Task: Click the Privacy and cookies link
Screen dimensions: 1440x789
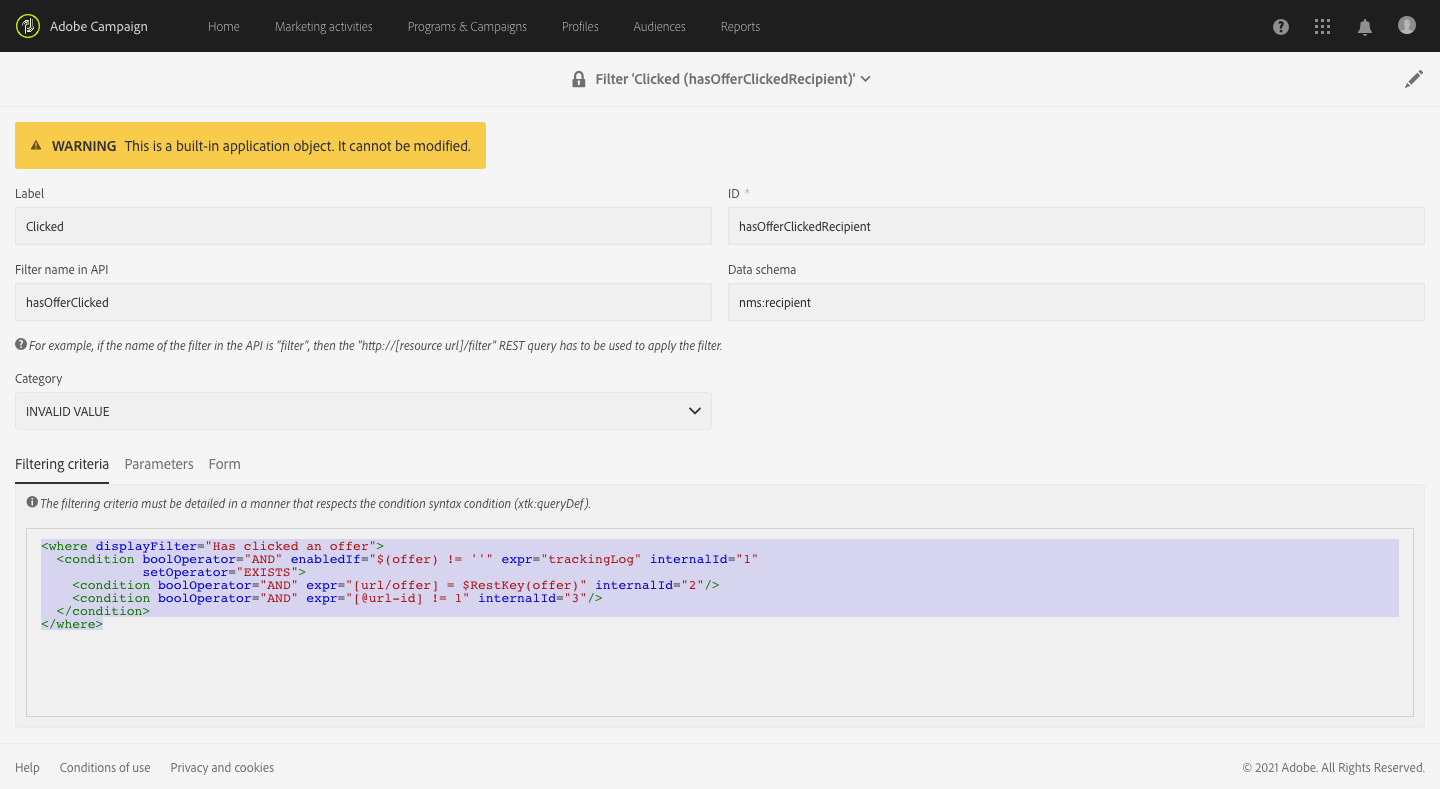Action: click(222, 768)
